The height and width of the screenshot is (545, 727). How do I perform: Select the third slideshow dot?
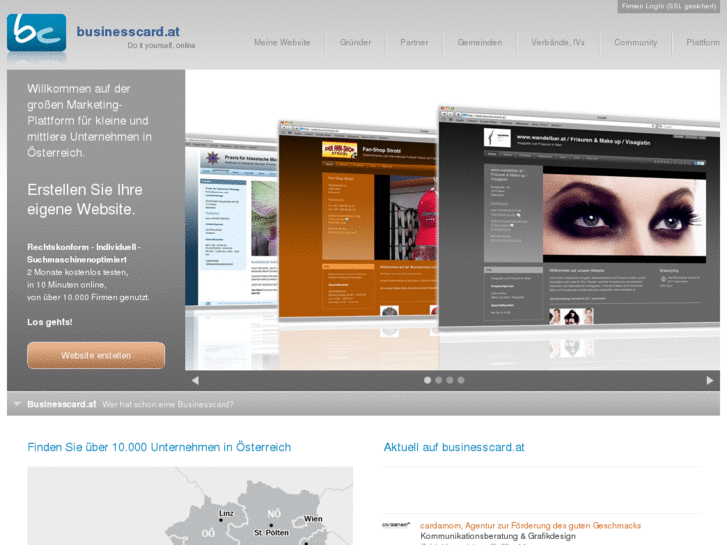(x=450, y=380)
